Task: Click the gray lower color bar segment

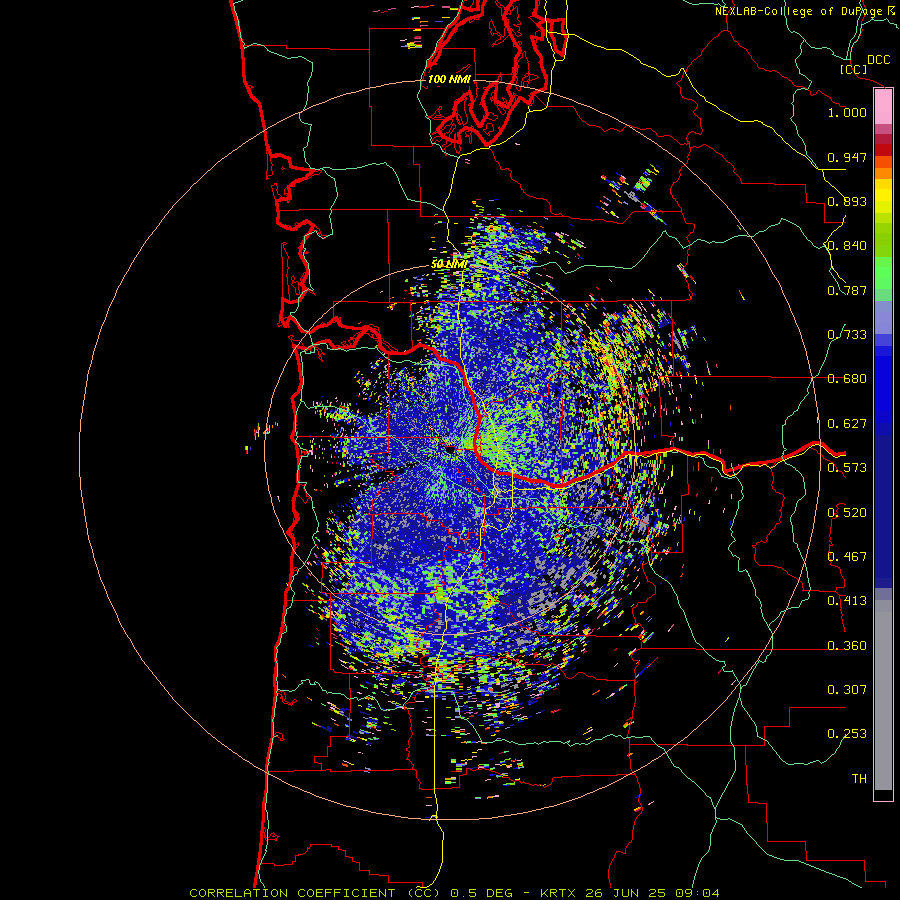Action: pyautogui.click(x=883, y=695)
